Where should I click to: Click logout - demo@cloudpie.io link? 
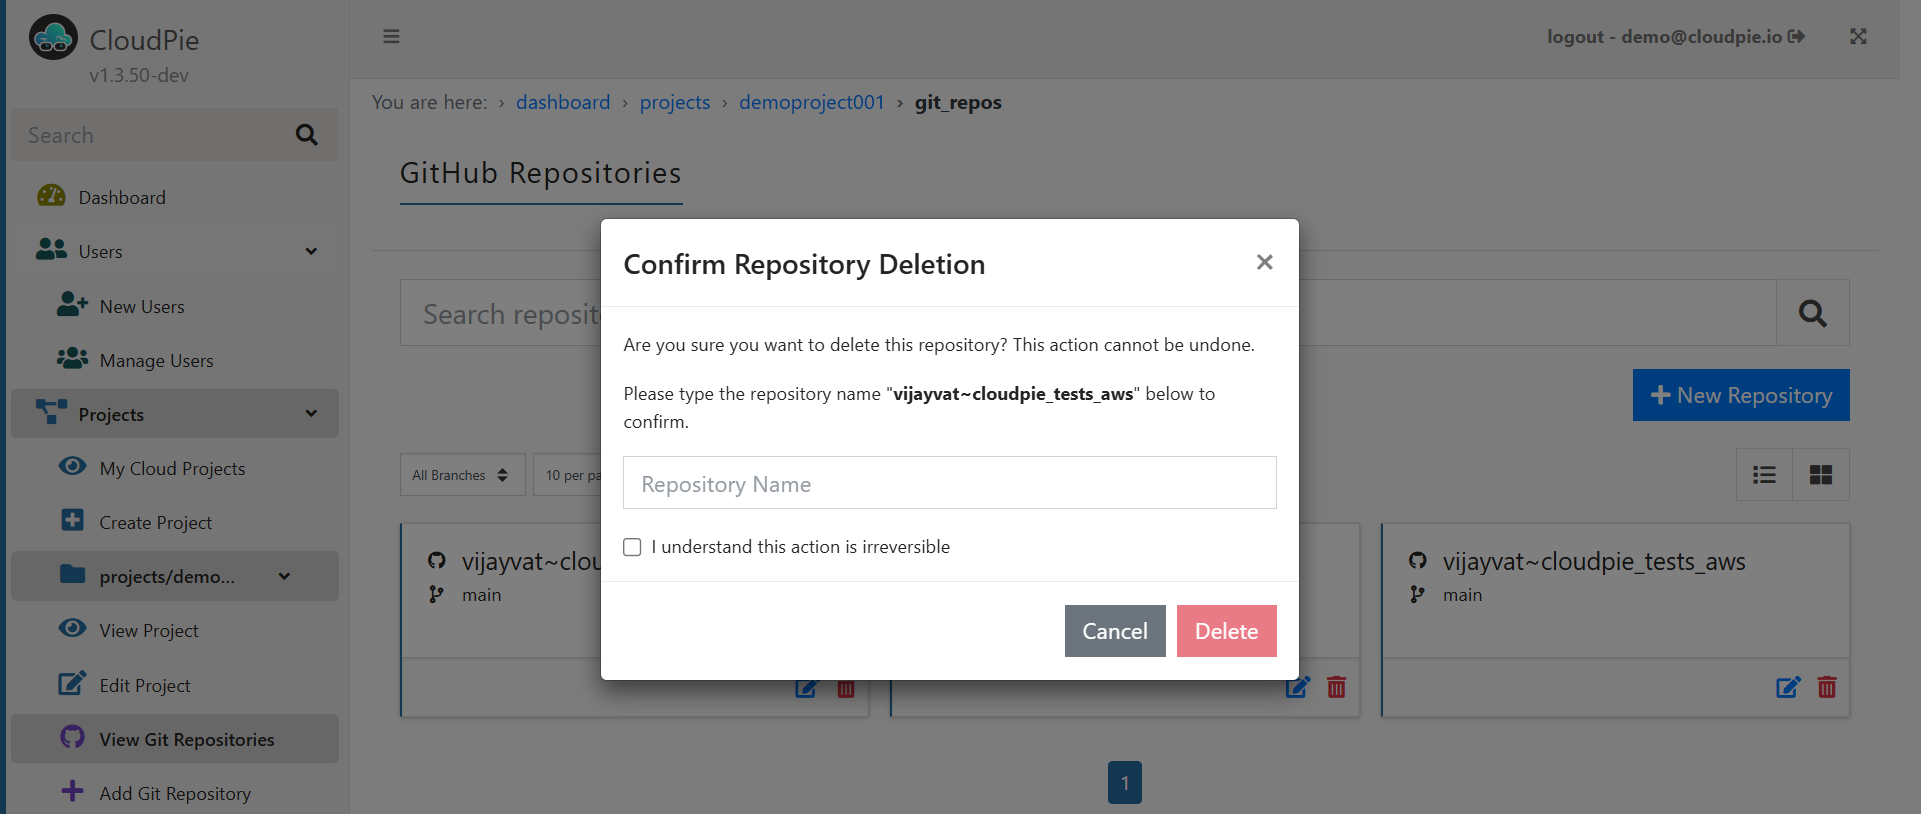(x=1676, y=36)
